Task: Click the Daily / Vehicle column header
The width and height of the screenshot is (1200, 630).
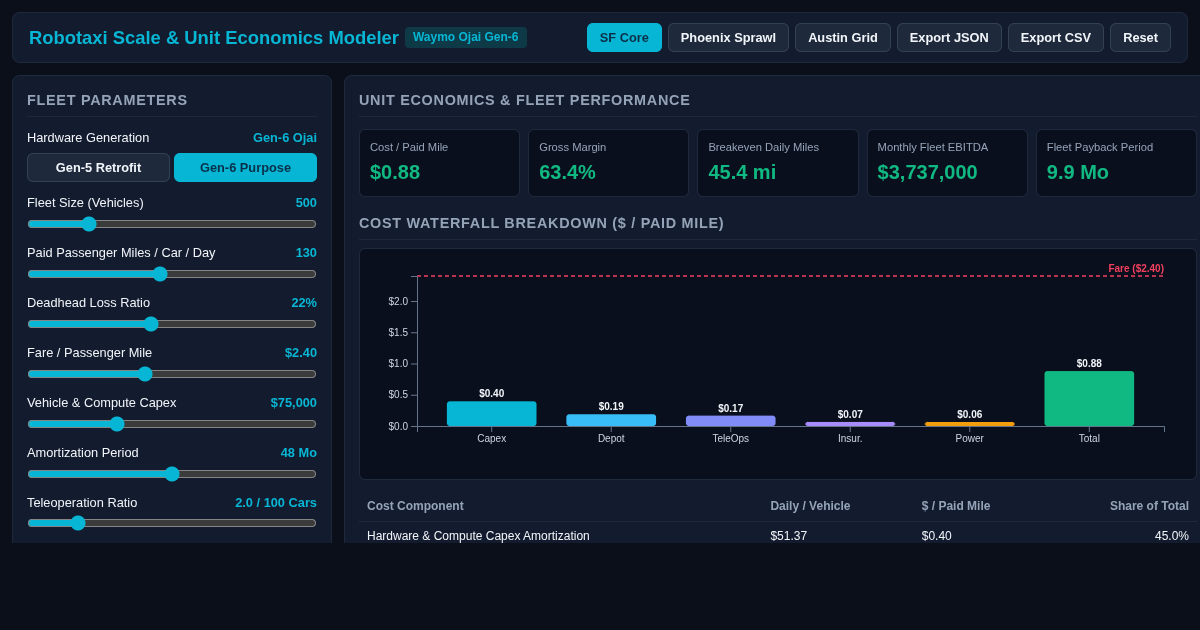Action: click(810, 506)
